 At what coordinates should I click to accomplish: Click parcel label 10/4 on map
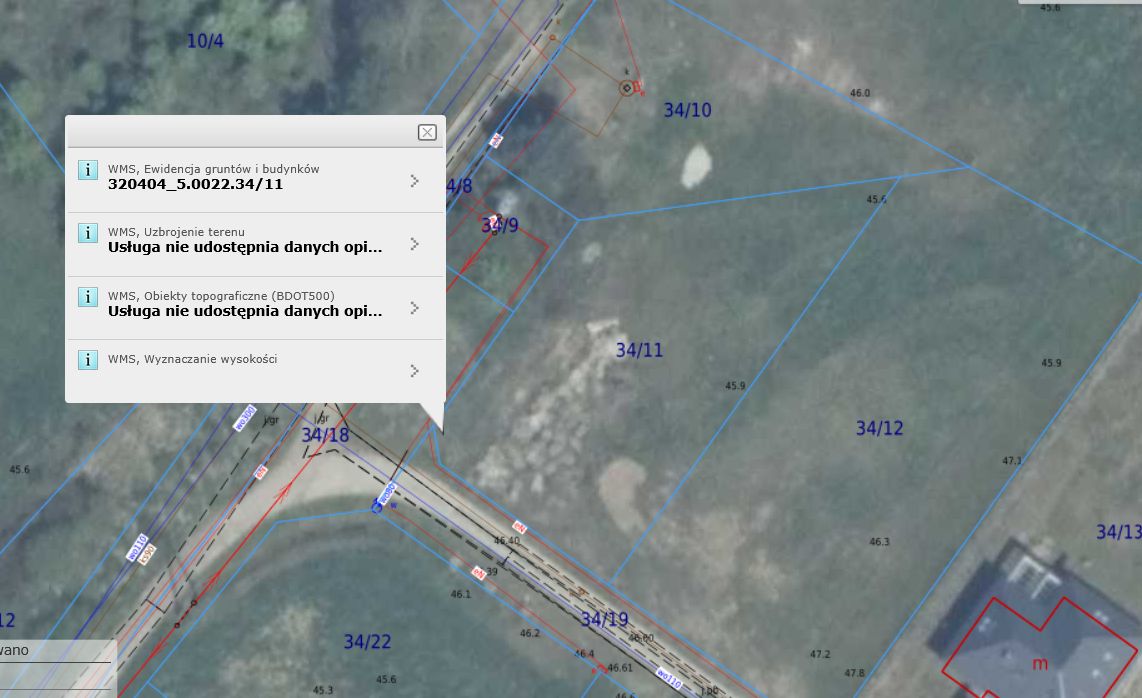[205, 41]
